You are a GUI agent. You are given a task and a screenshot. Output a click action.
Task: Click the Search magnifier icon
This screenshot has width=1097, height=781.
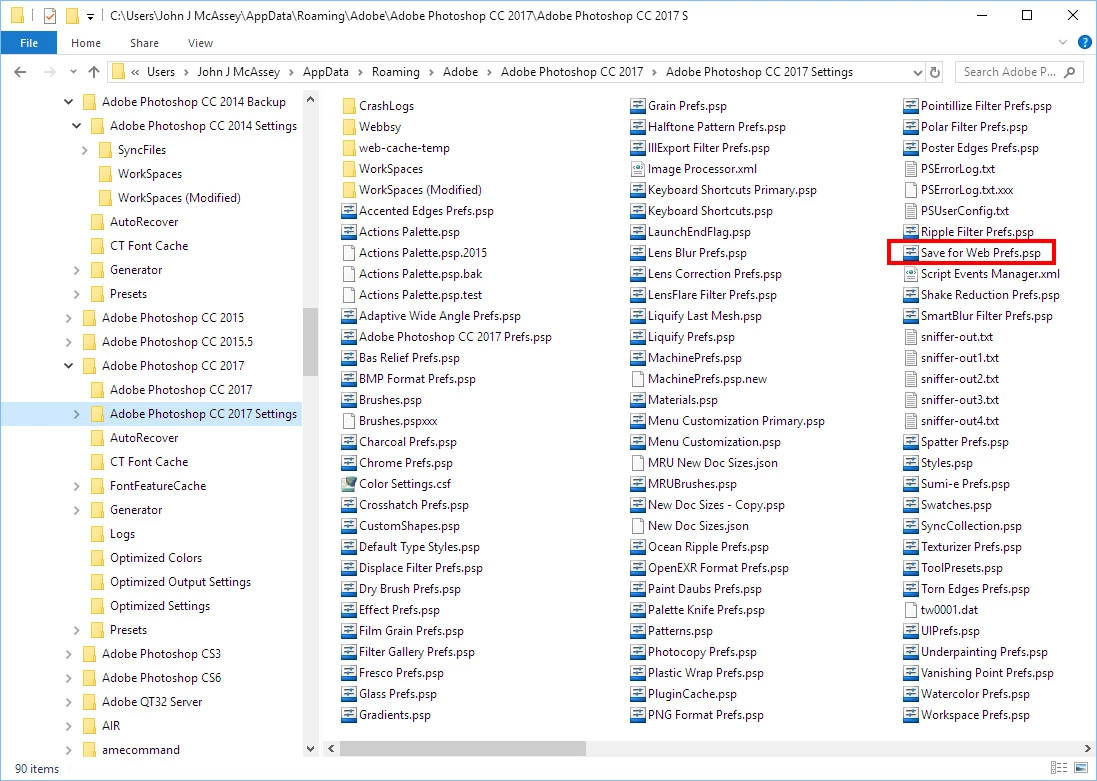1069,72
